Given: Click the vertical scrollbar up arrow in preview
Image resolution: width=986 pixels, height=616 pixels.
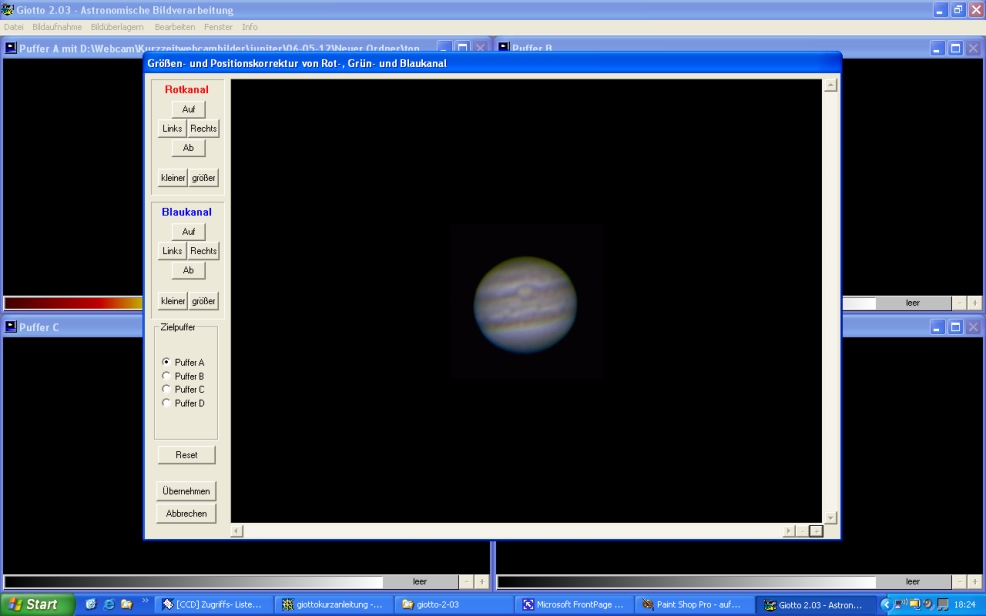Looking at the screenshot, I should click(x=830, y=86).
